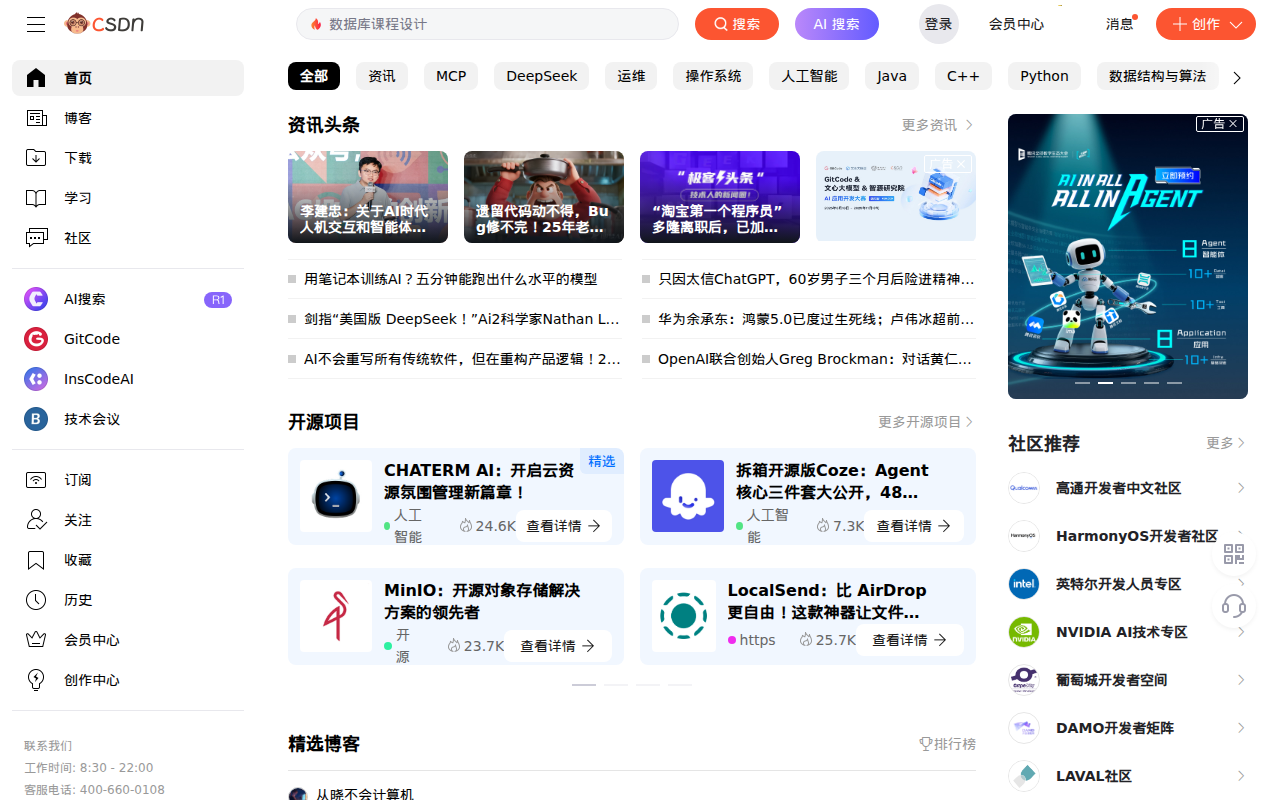Click the CSDN monkey logo
Screen dimensions: 1280x800
pos(104,24)
